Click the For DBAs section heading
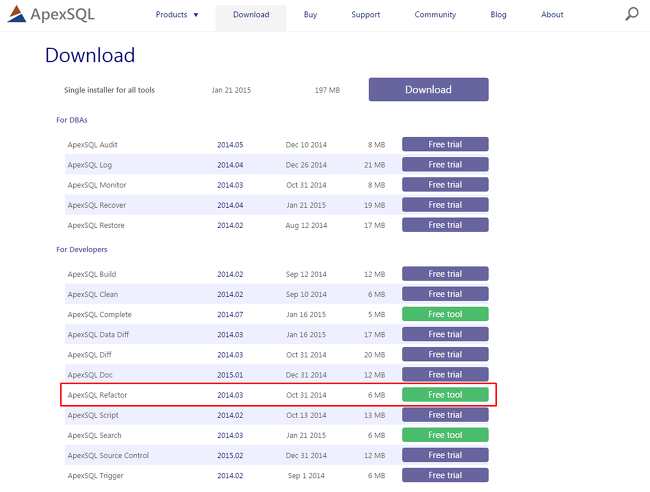 click(x=72, y=120)
